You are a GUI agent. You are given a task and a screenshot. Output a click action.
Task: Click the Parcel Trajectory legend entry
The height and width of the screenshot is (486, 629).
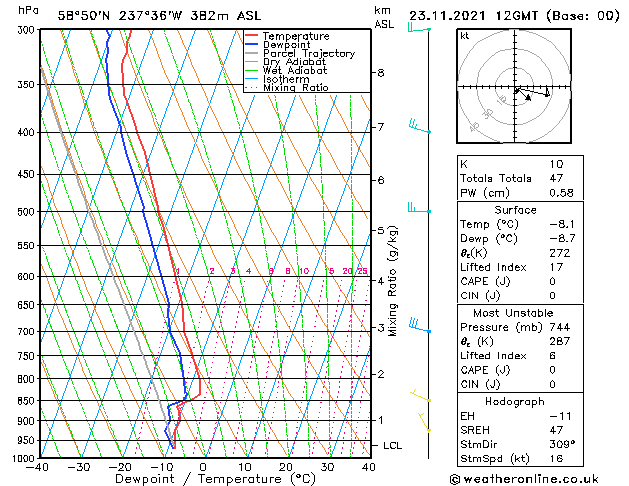tap(300, 53)
